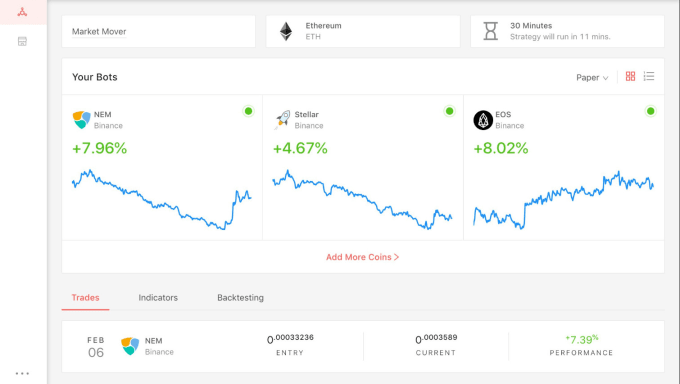Click the NEM name in bot card
Image resolution: width=680 pixels, height=384 pixels.
tap(103, 115)
